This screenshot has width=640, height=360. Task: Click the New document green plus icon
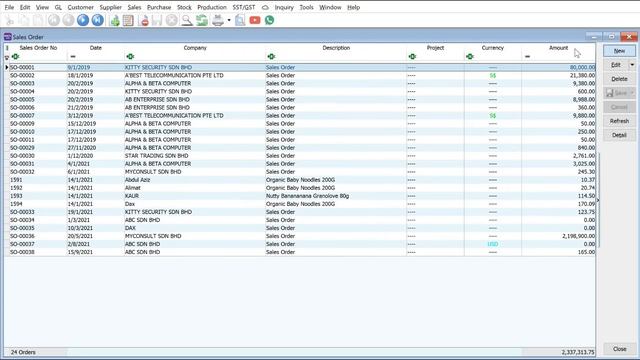(x=115, y=20)
